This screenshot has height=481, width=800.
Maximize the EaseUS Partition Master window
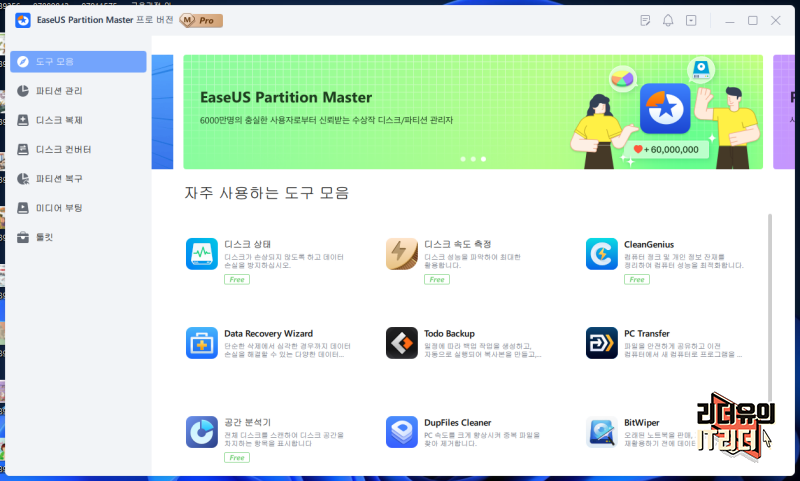click(x=753, y=20)
